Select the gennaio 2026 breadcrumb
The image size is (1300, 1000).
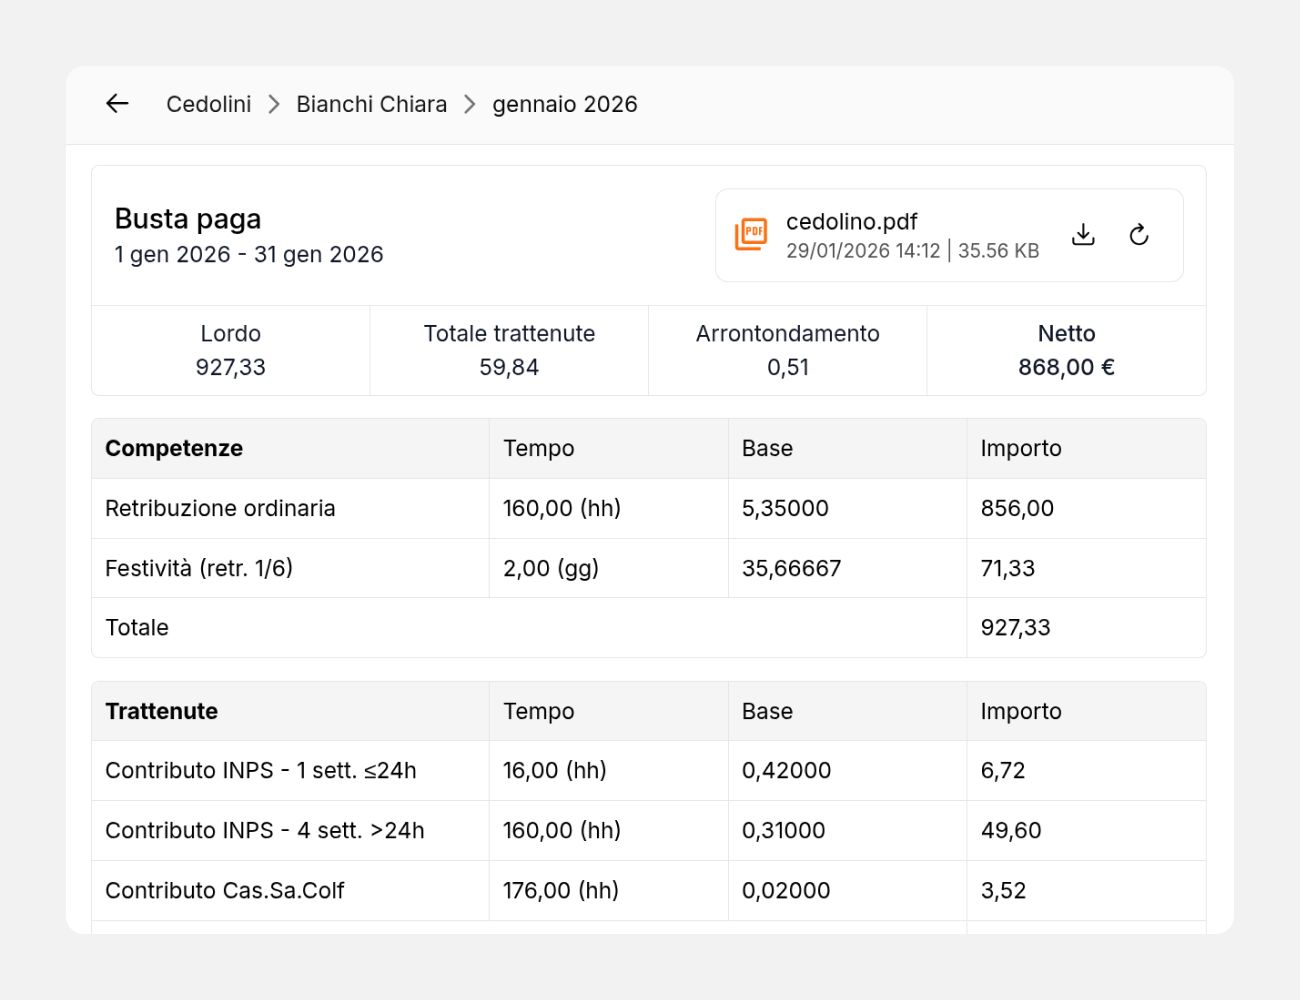click(564, 104)
